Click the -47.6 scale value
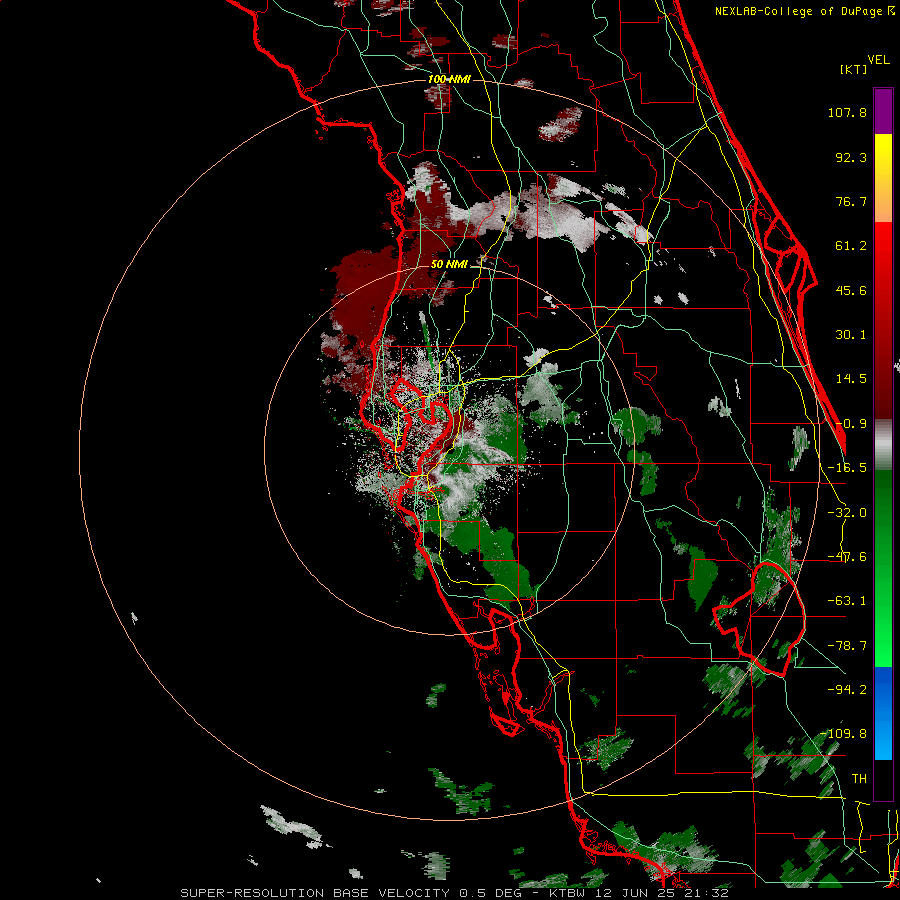The height and width of the screenshot is (900, 900). coord(847,557)
